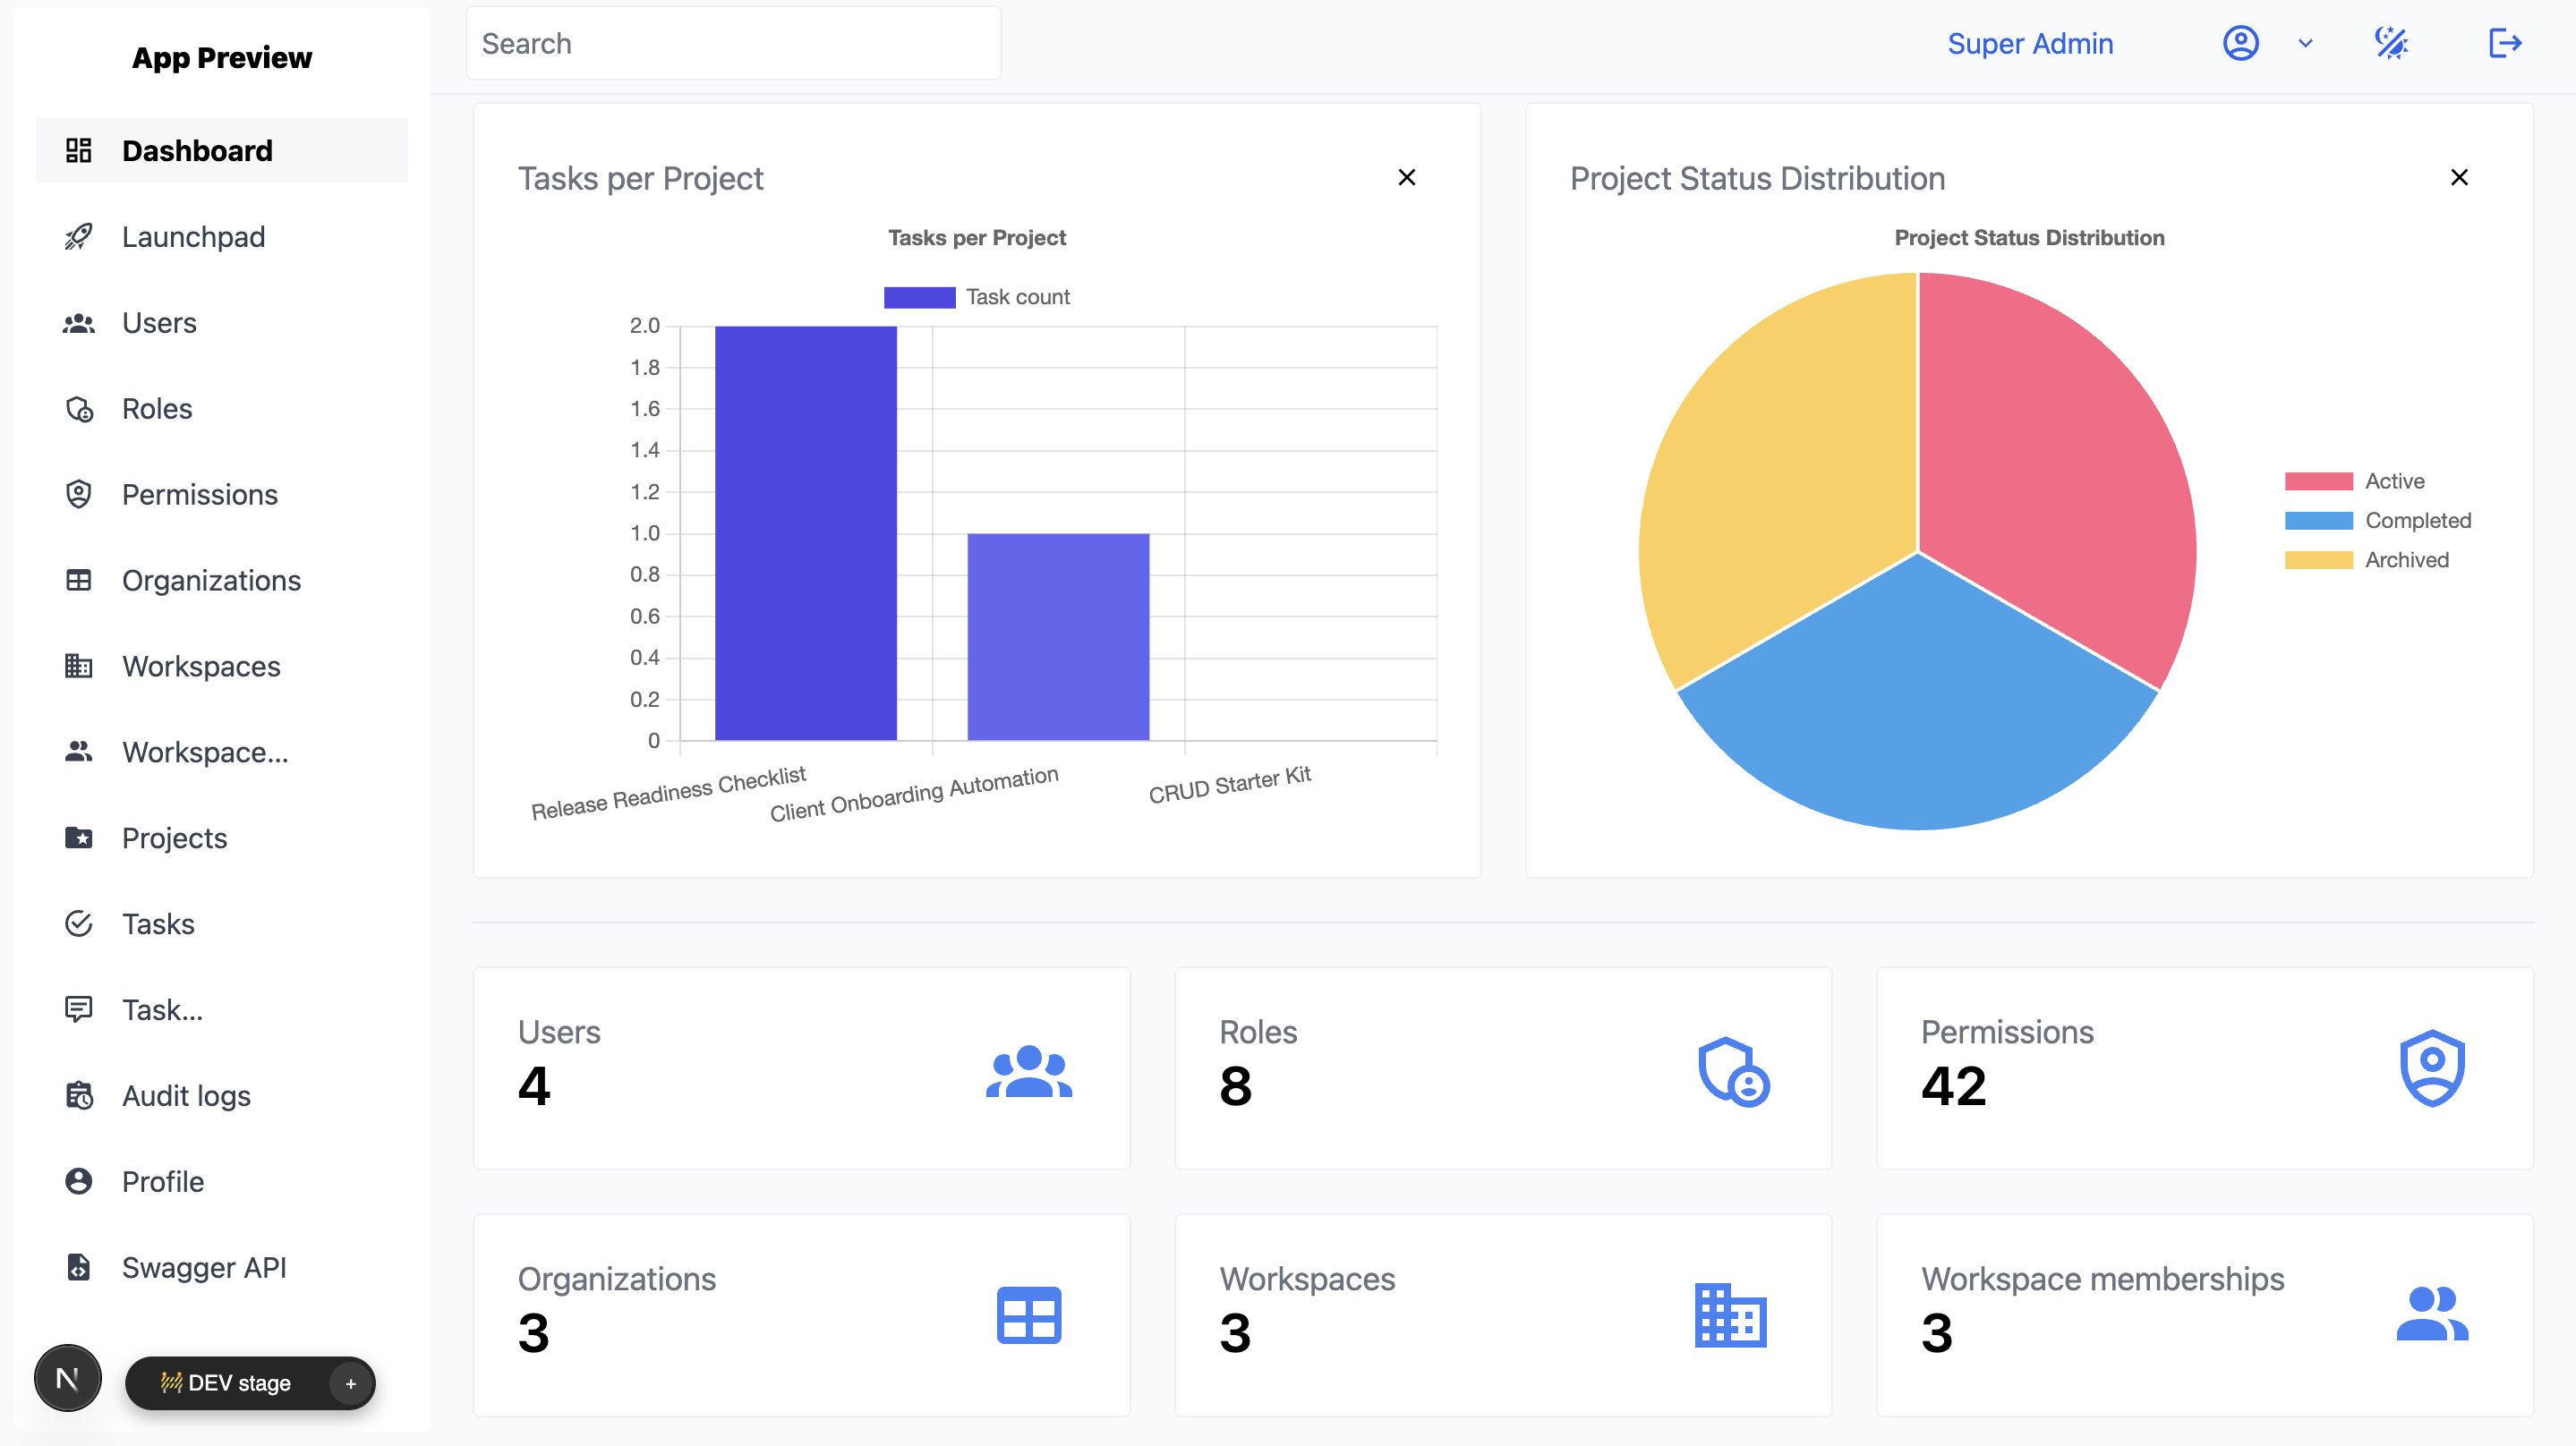Click the Swagger API code-file icon
The height and width of the screenshot is (1446, 2576).
[79, 1267]
